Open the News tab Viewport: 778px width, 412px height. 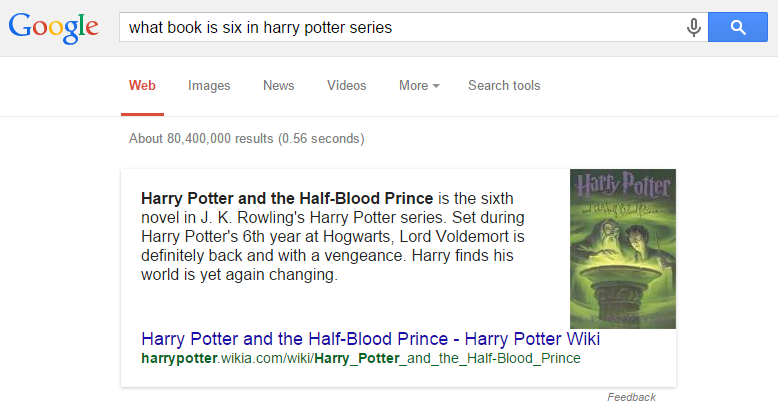(x=279, y=86)
